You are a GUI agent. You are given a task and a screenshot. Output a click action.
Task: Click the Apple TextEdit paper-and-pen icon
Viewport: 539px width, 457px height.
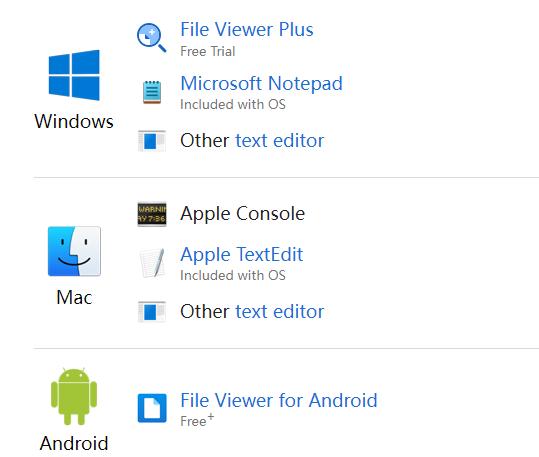pos(152,262)
